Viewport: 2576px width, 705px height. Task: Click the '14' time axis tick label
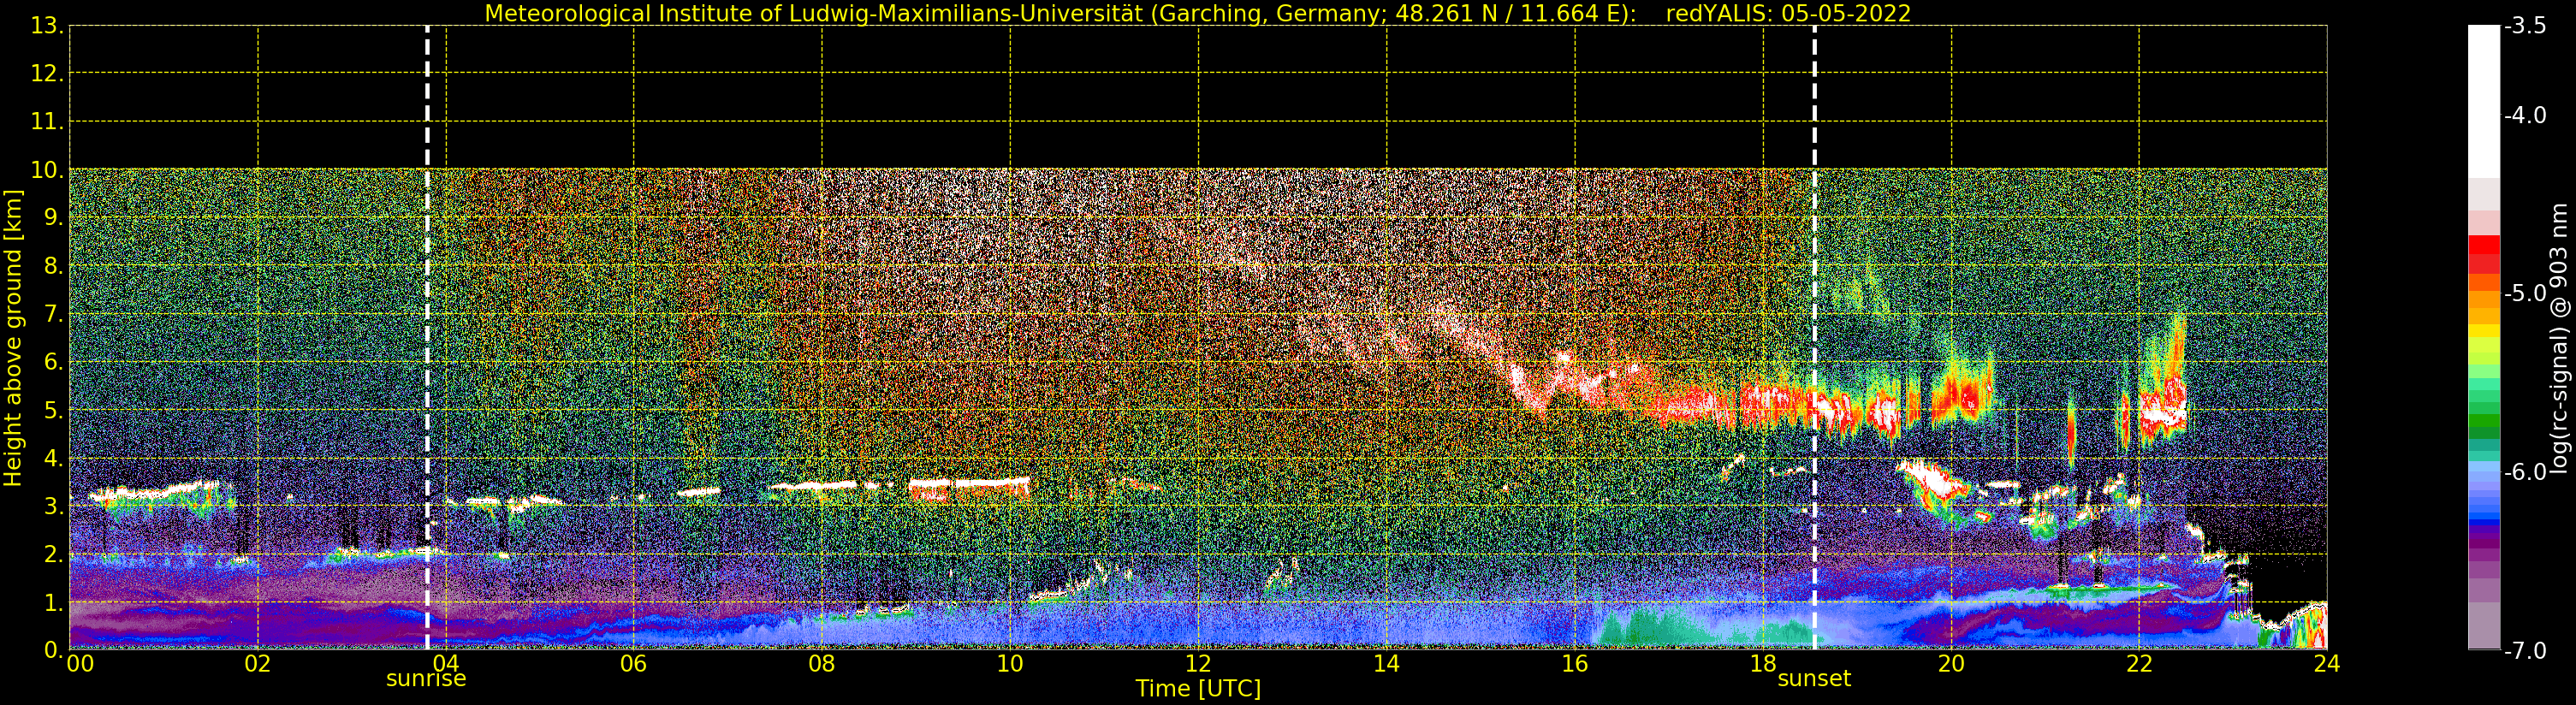[x=1386, y=664]
